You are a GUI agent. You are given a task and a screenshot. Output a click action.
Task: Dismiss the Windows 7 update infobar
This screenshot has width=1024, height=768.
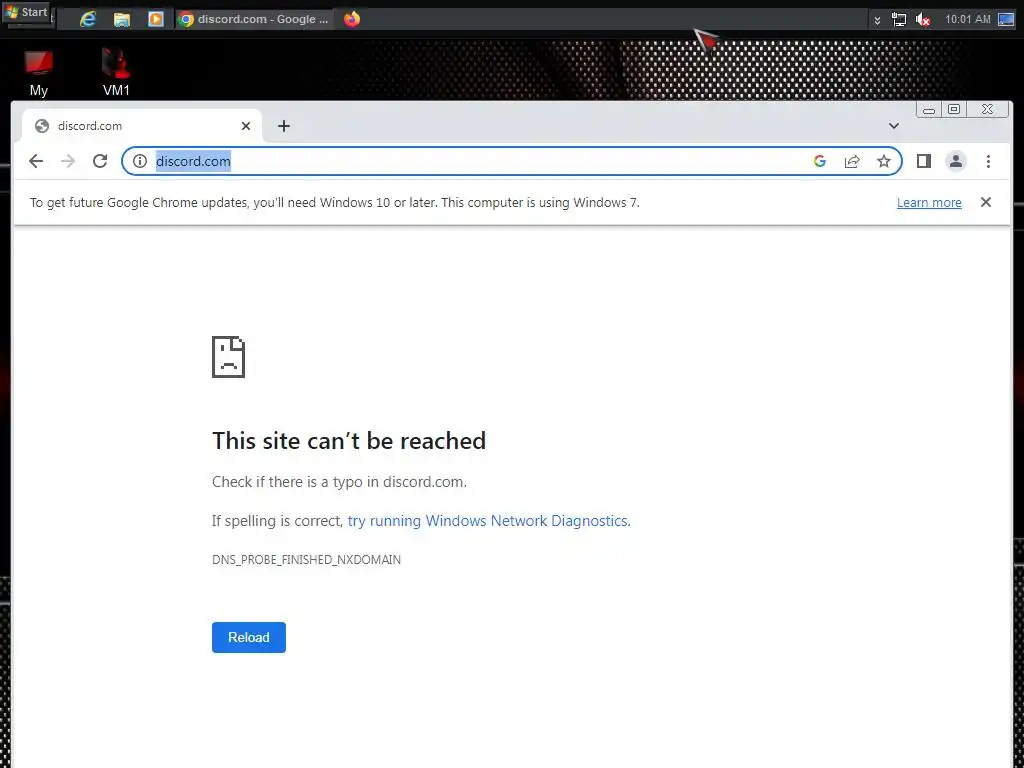click(985, 202)
